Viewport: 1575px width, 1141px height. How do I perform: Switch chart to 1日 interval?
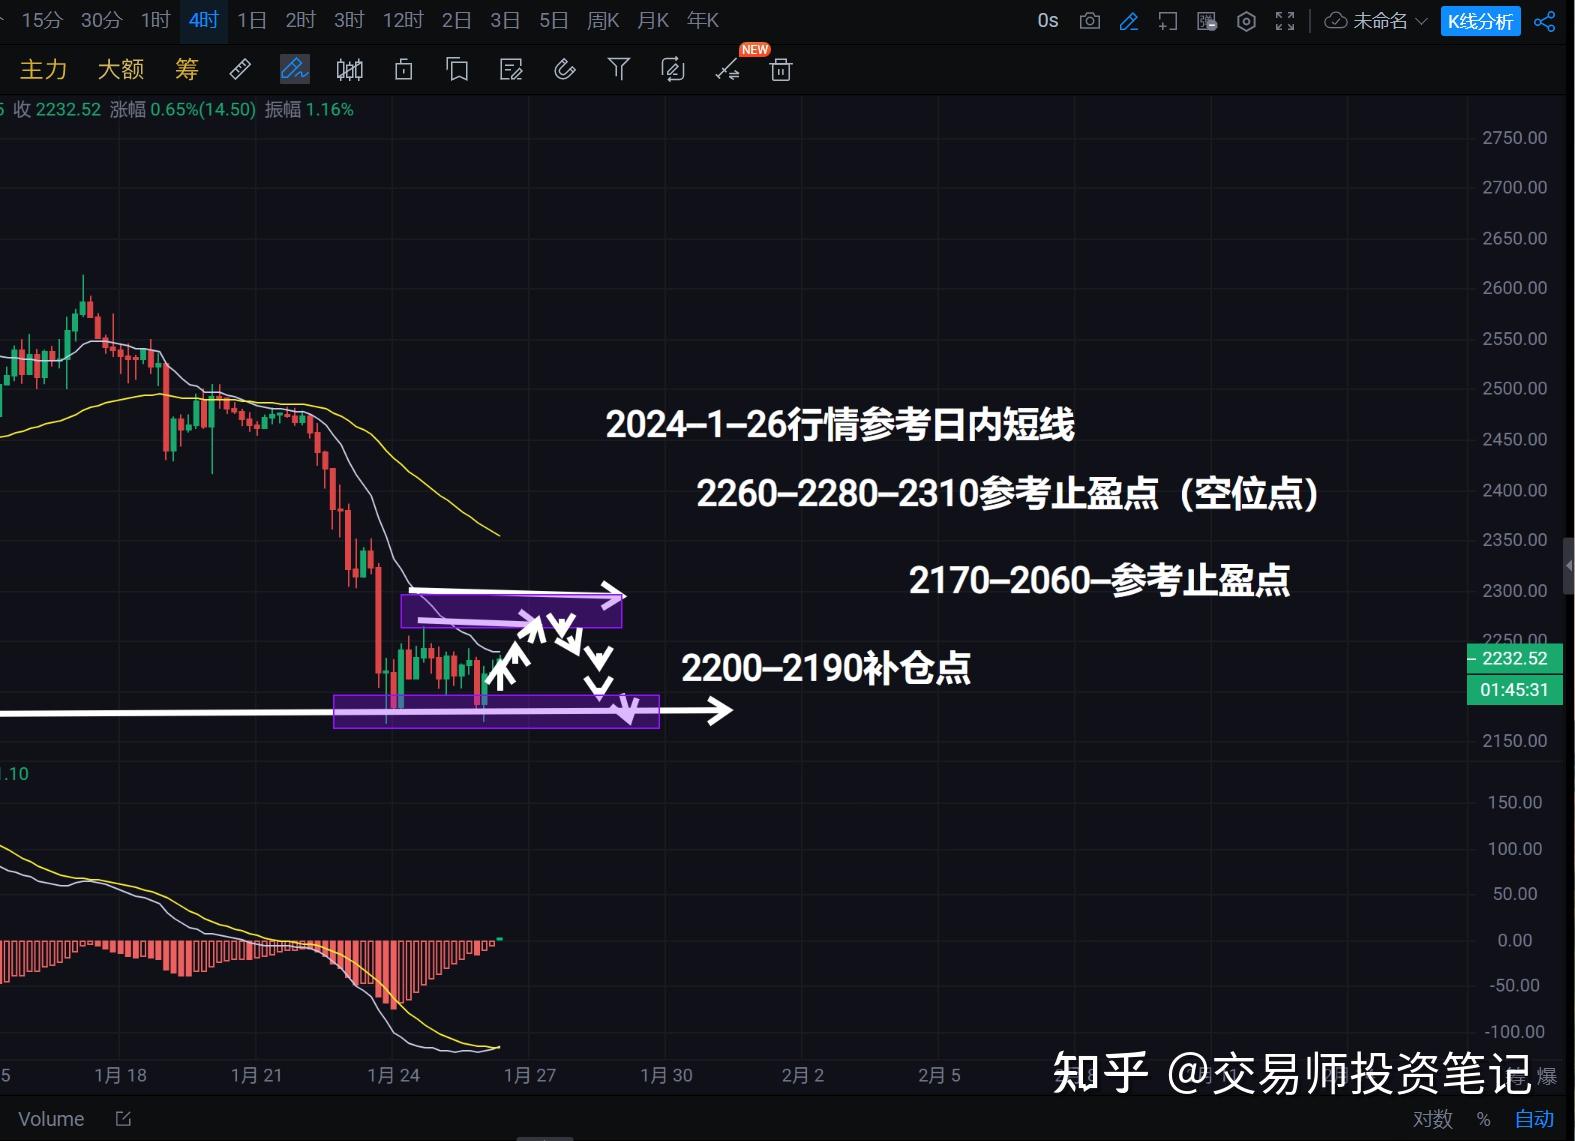tap(252, 20)
